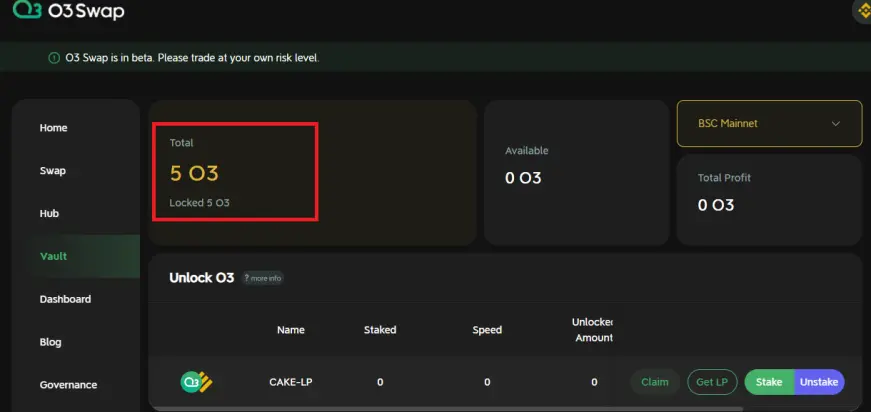This screenshot has height=412, width=871.
Task: Click the purple Unstake button
Action: (x=819, y=382)
